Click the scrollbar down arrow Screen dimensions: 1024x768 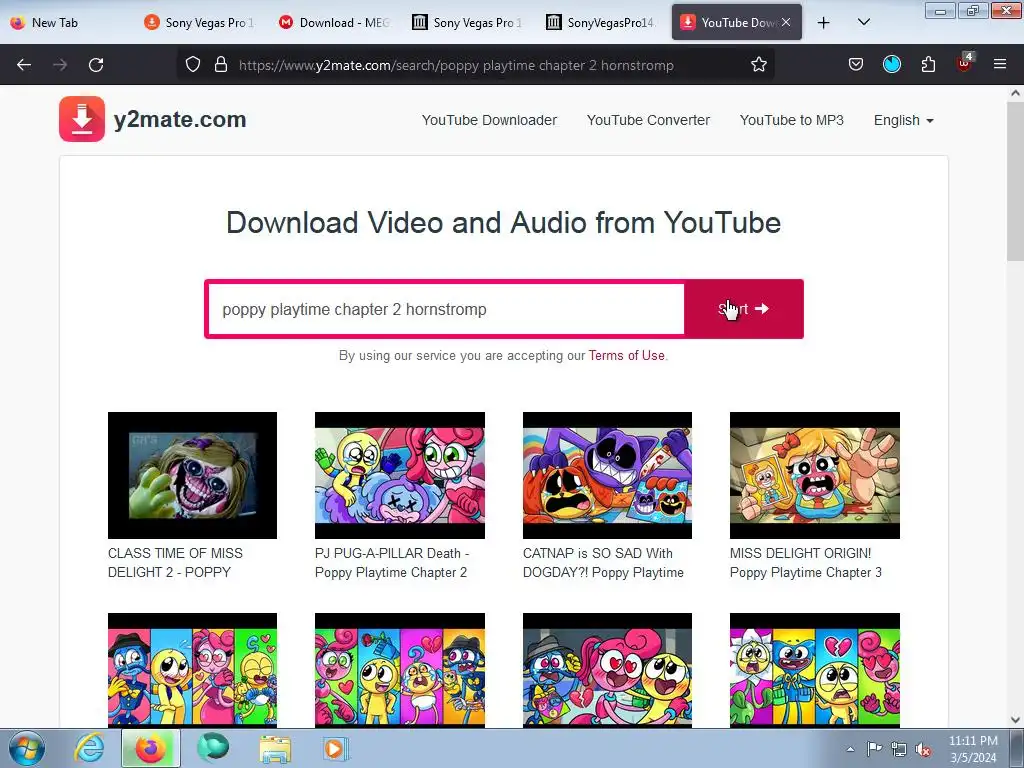(x=1015, y=719)
